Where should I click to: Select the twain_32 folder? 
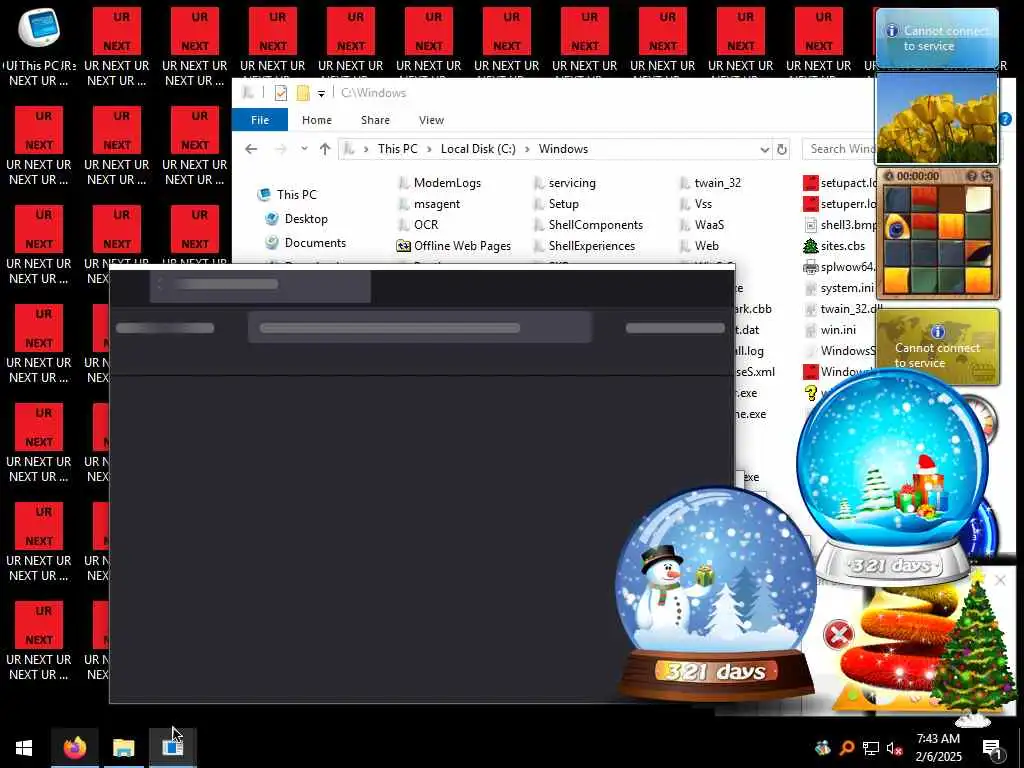[x=711, y=183]
